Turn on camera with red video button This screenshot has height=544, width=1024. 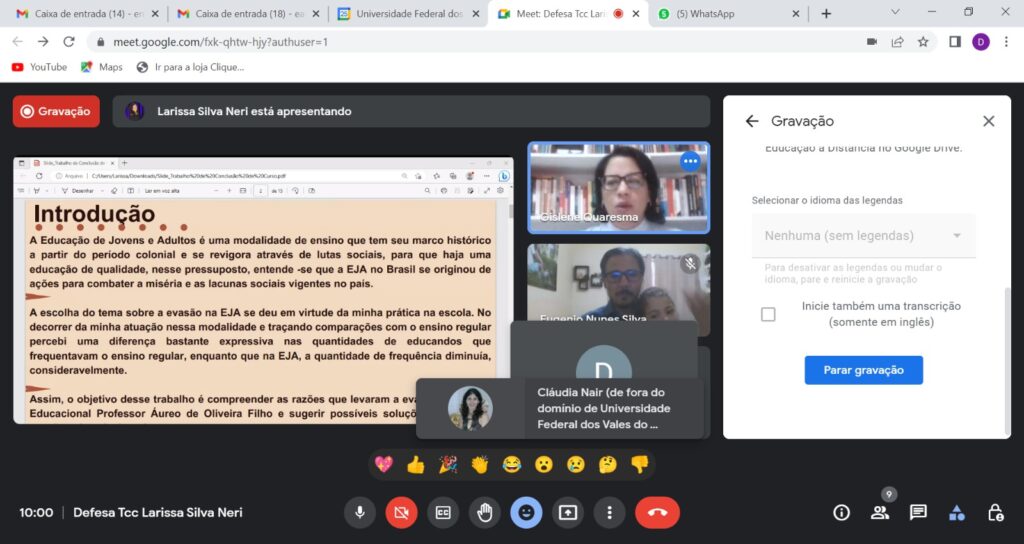(401, 513)
